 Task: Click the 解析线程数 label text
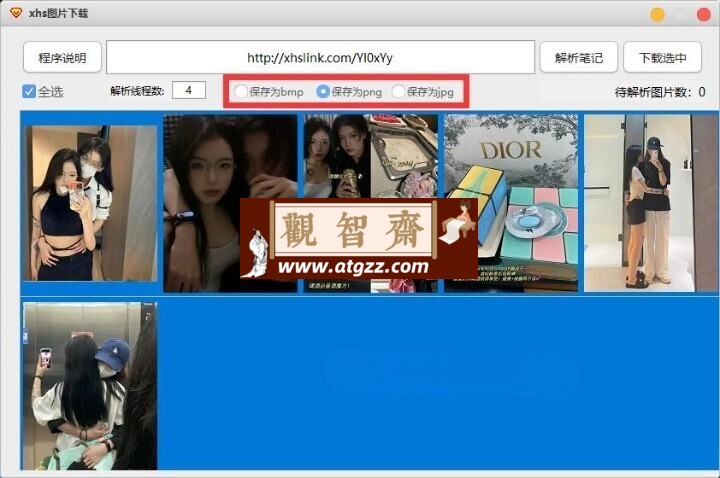[137, 91]
